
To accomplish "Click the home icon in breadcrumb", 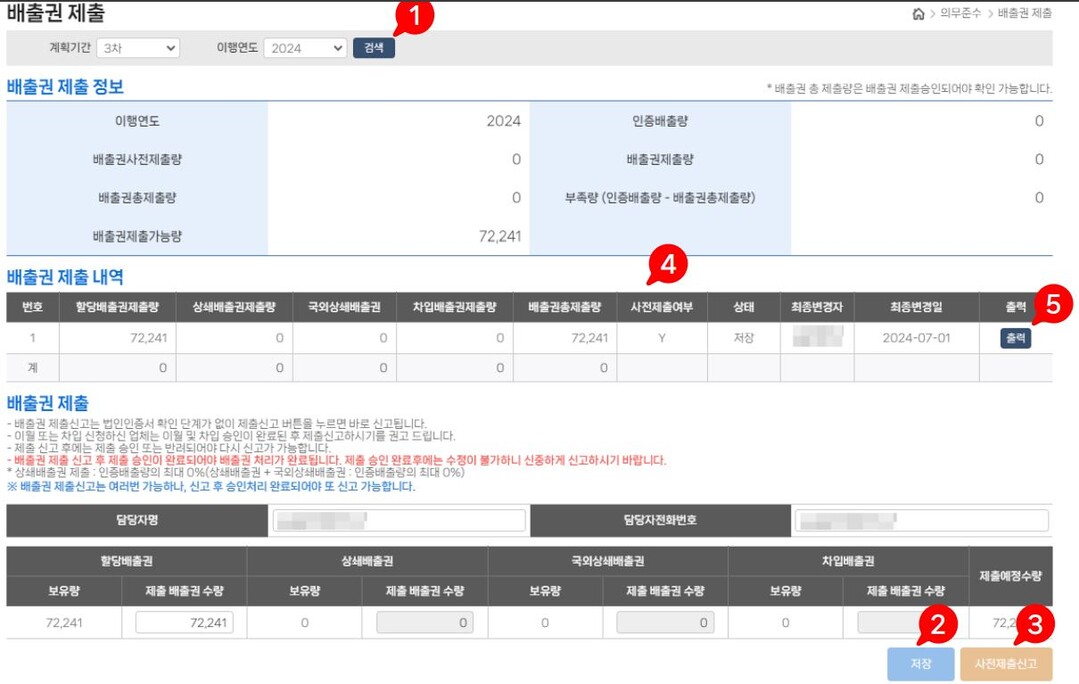I will (918, 14).
